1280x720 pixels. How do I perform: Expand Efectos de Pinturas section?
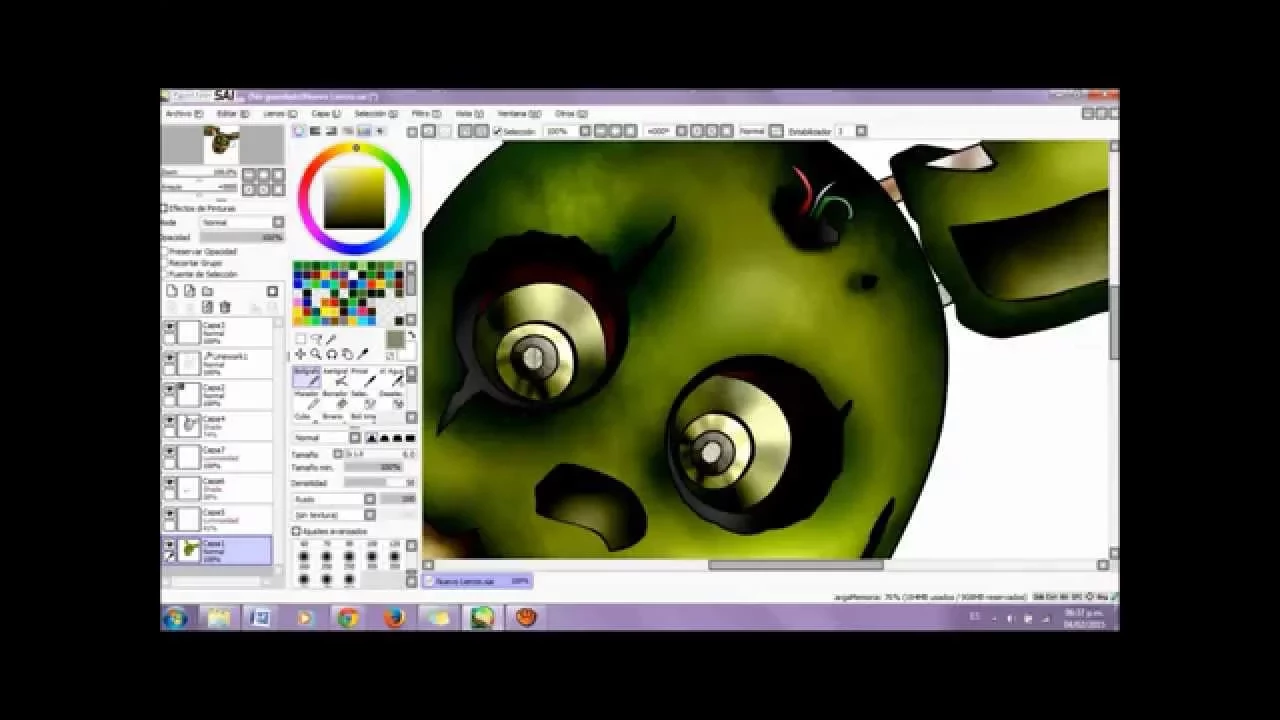click(x=165, y=208)
